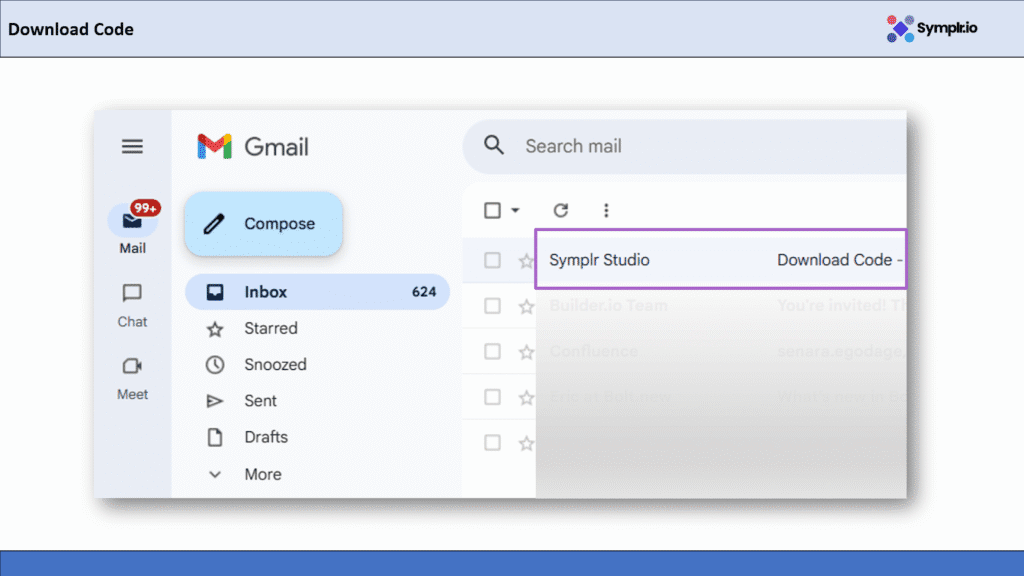
Task: Open Chat from the left rail
Action: [132, 295]
